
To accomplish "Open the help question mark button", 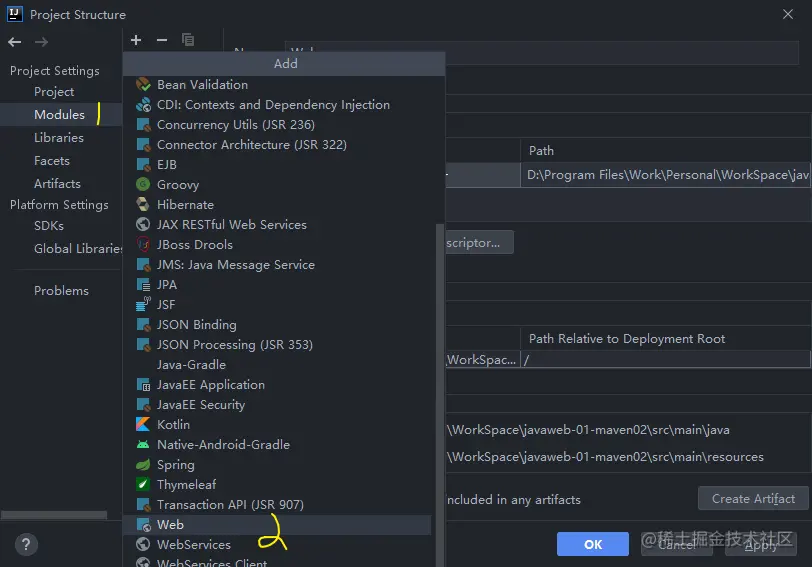I will tap(26, 545).
